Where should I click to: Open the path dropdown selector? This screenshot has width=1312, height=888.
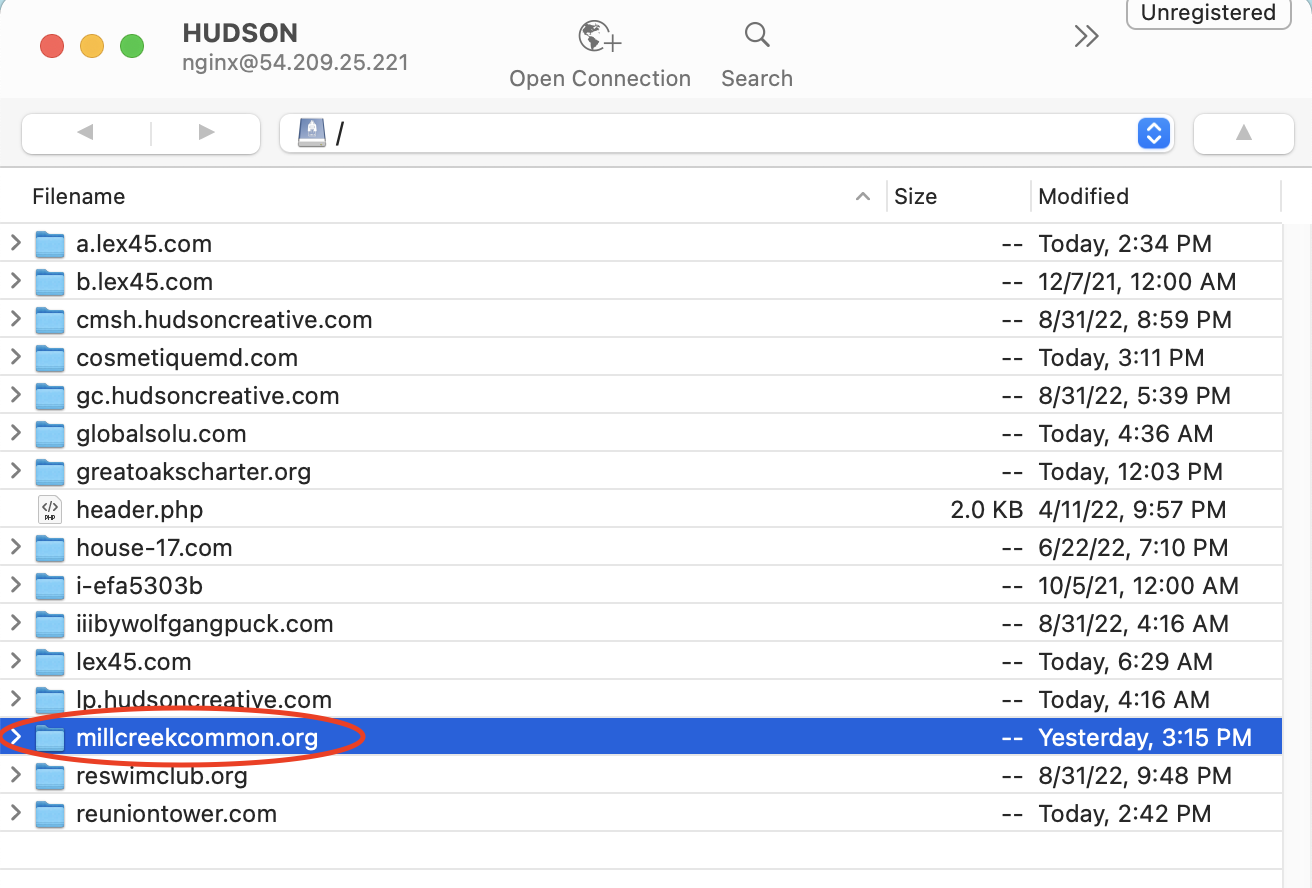click(x=1154, y=133)
